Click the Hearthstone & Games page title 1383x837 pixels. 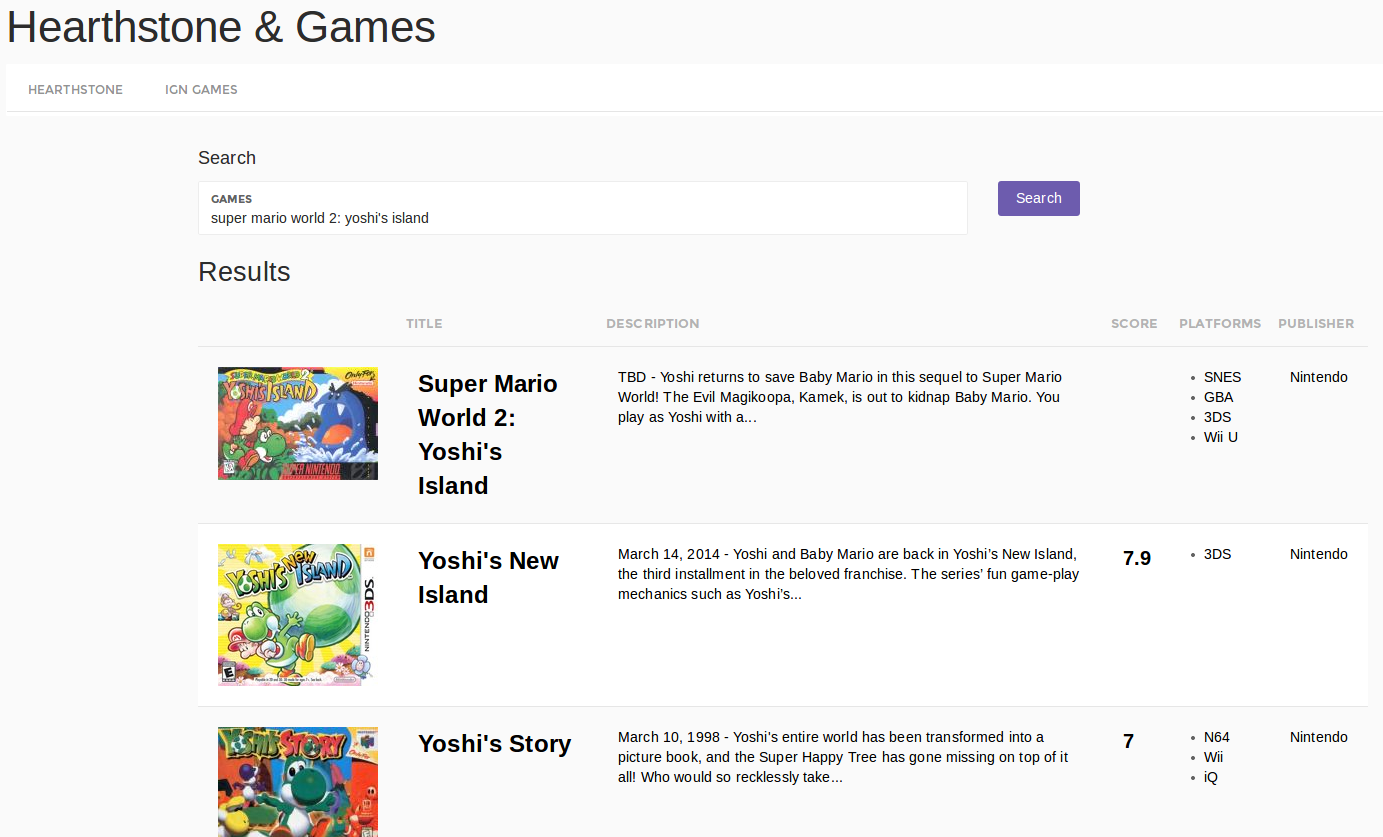(221, 27)
